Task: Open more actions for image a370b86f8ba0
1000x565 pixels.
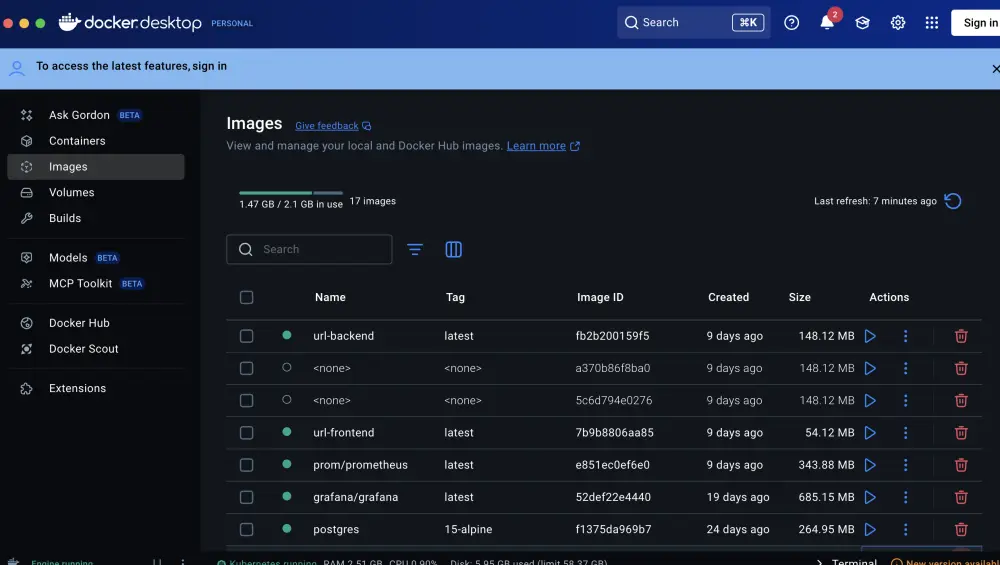Action: (905, 369)
